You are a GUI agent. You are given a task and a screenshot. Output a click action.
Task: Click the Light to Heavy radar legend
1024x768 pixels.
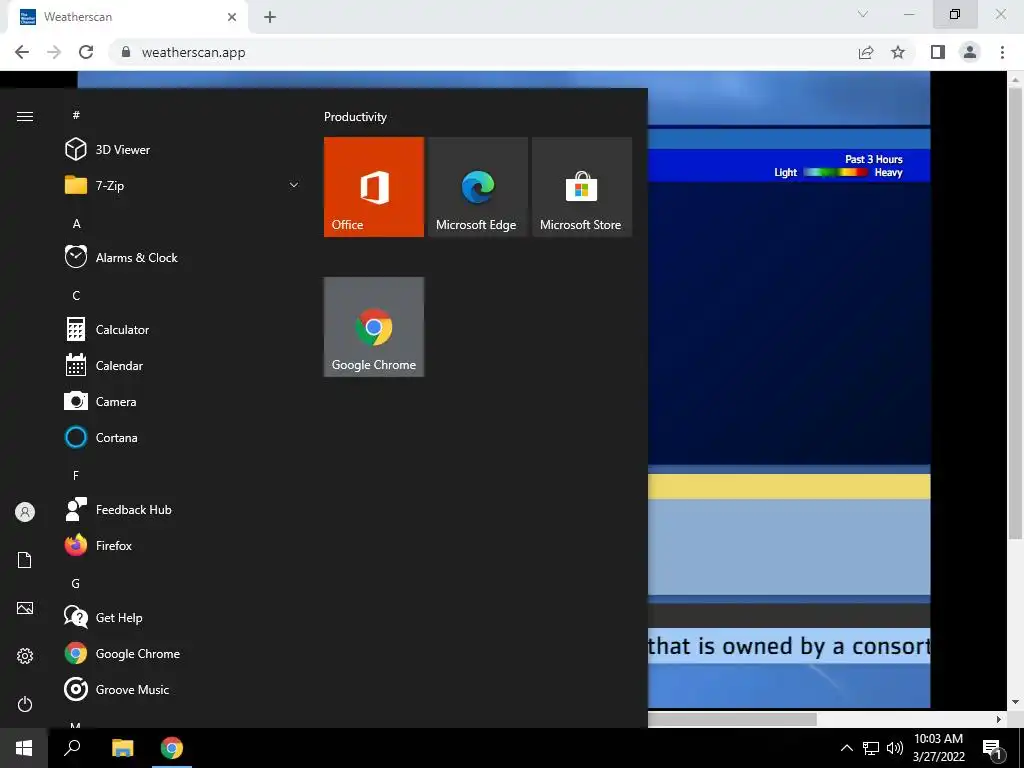pos(838,172)
